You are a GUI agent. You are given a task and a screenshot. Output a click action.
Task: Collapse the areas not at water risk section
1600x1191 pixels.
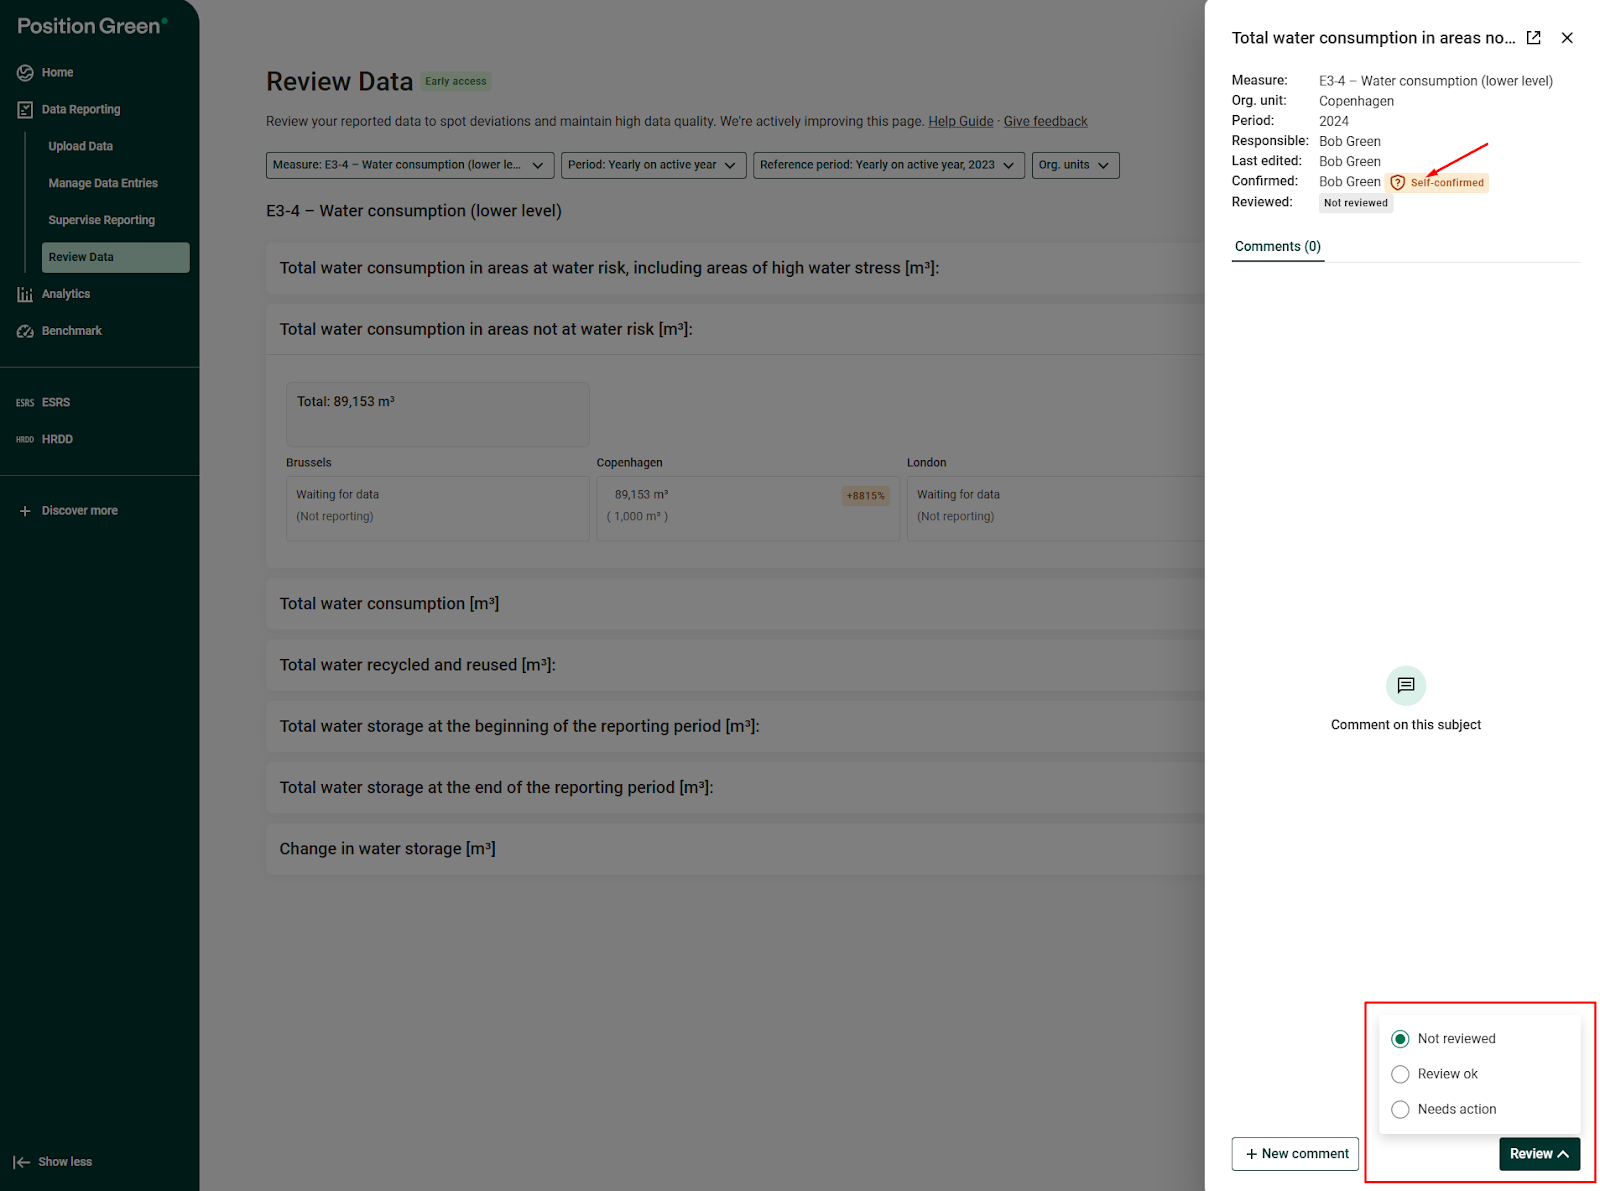pyautogui.click(x=735, y=329)
